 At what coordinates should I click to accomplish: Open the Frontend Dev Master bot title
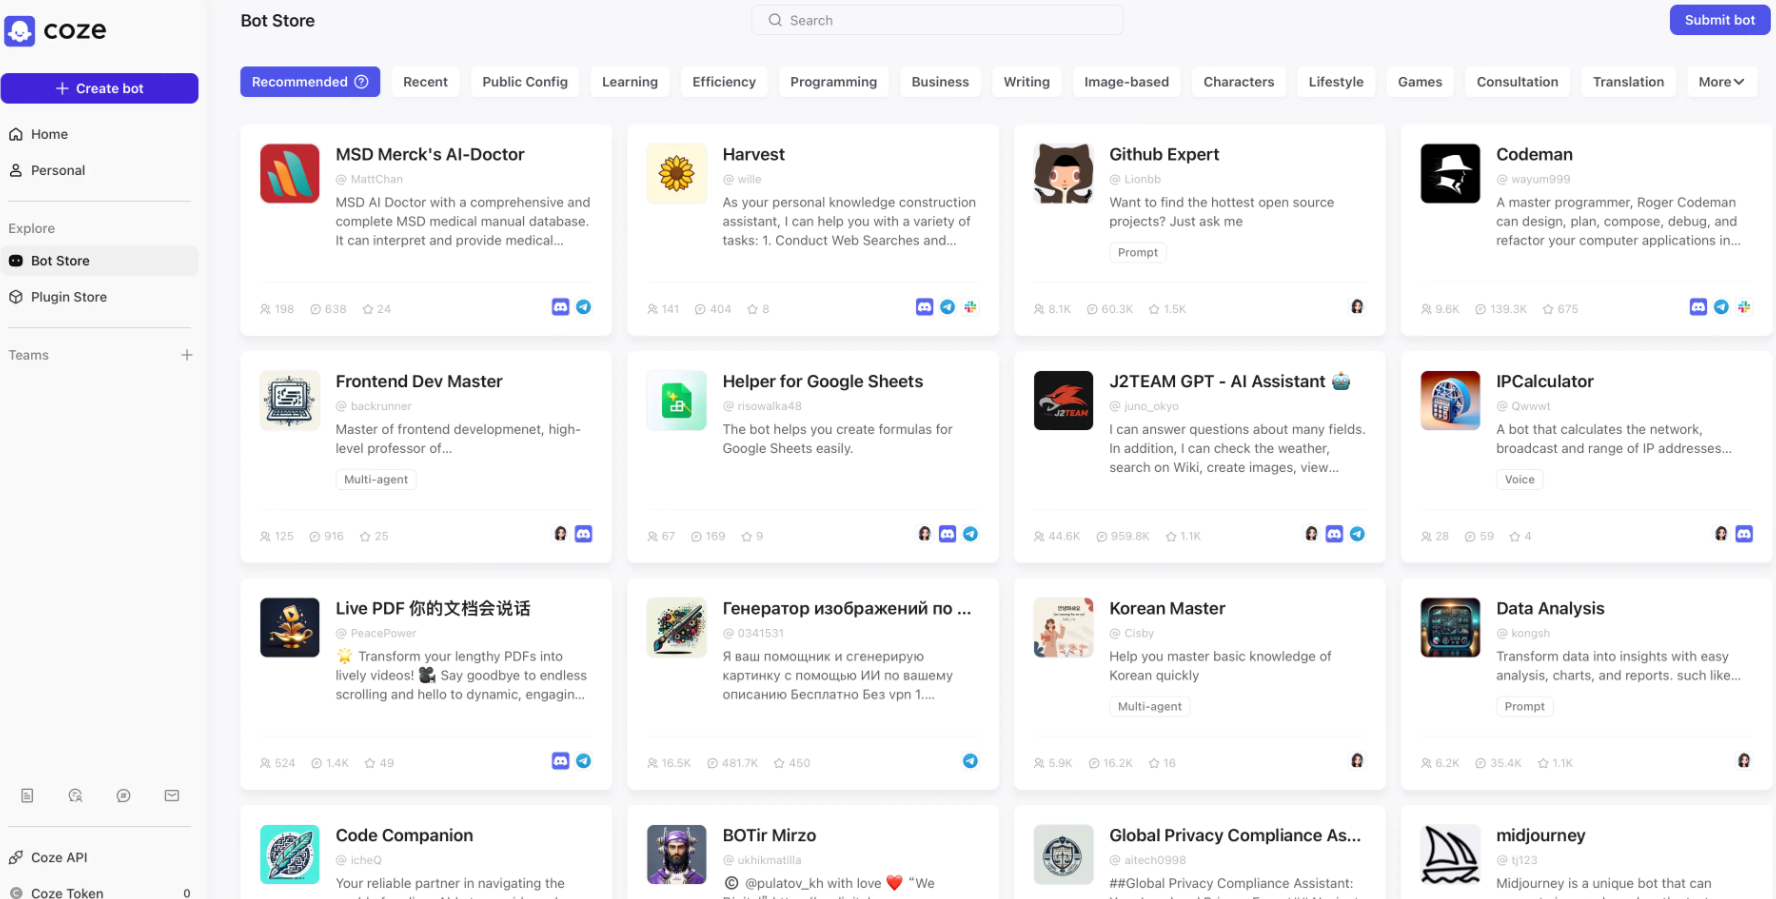pos(419,381)
